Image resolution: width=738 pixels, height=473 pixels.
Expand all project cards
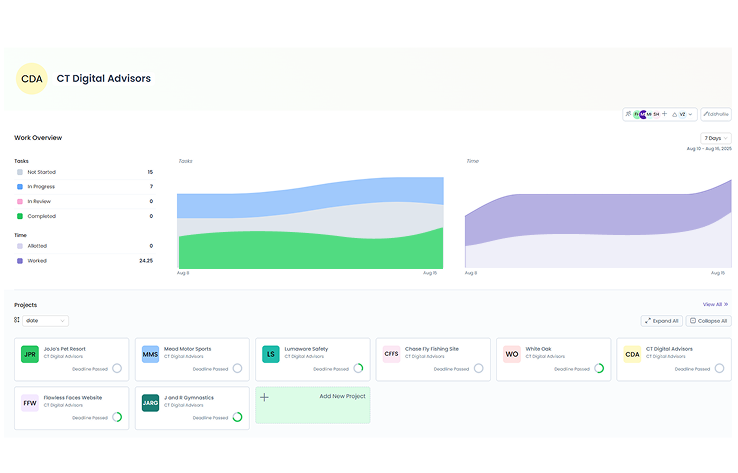coord(661,321)
